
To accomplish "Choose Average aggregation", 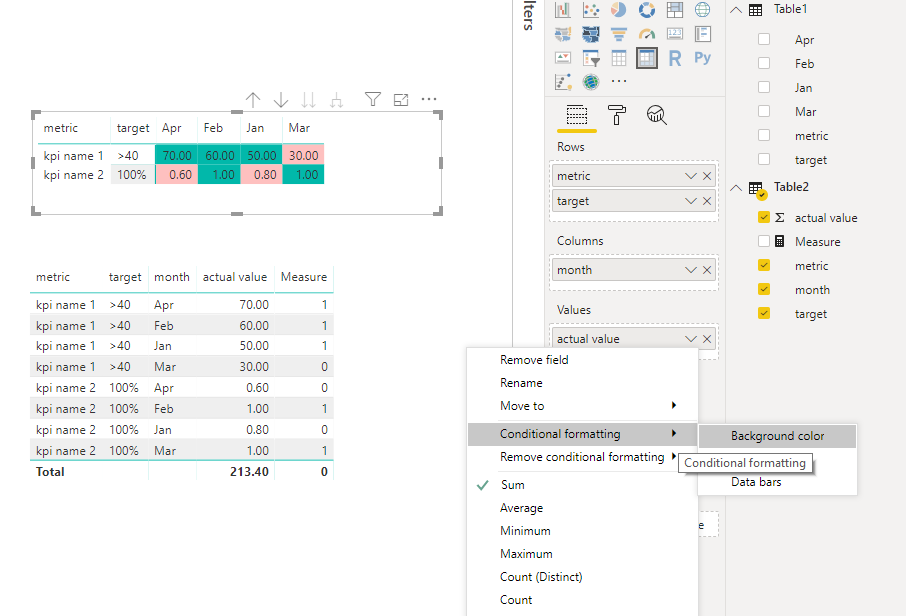I will pos(582,508).
